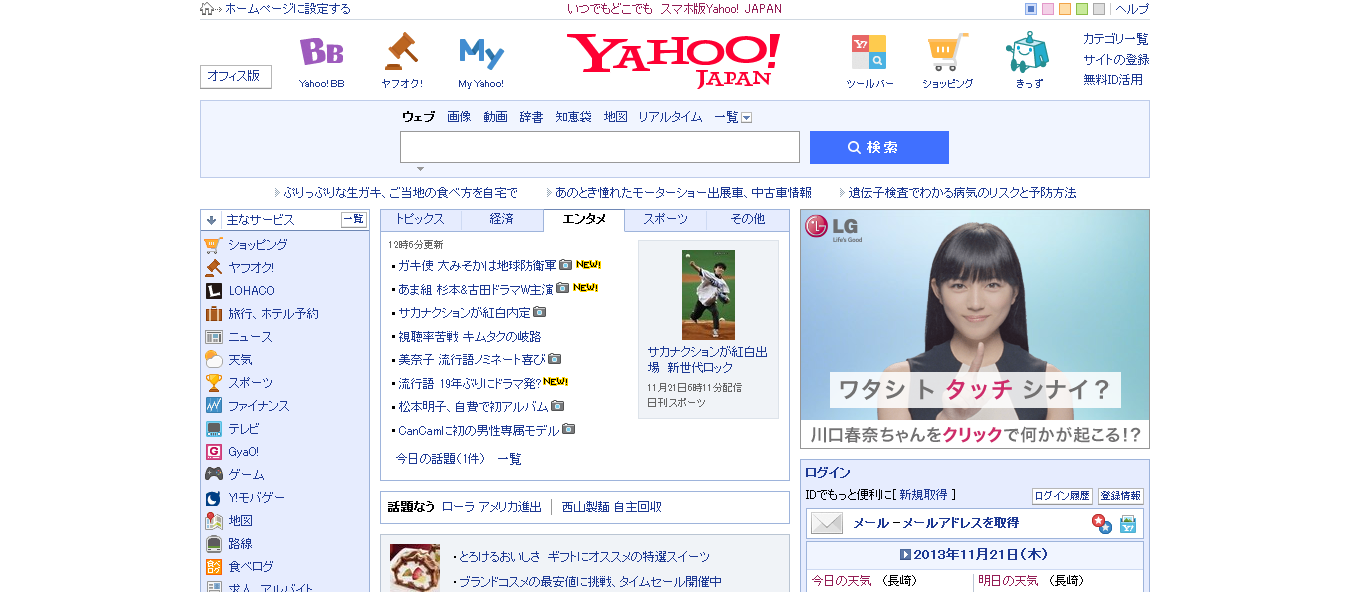Screen dimensions: 1349x592
Task: Open スマホ版Yahoo! JAPAN link
Action: point(721,9)
